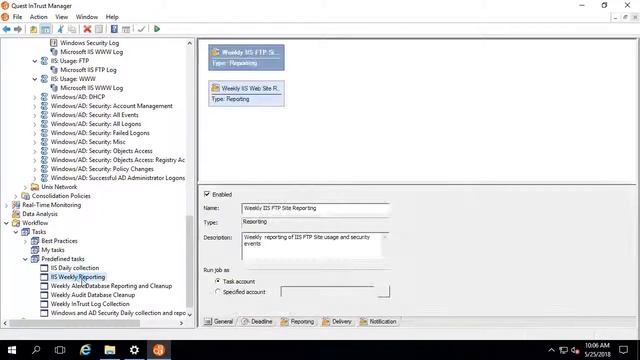The width and height of the screenshot is (640, 360).
Task: Click the properties sheet toolbar icon
Action: (99, 29)
